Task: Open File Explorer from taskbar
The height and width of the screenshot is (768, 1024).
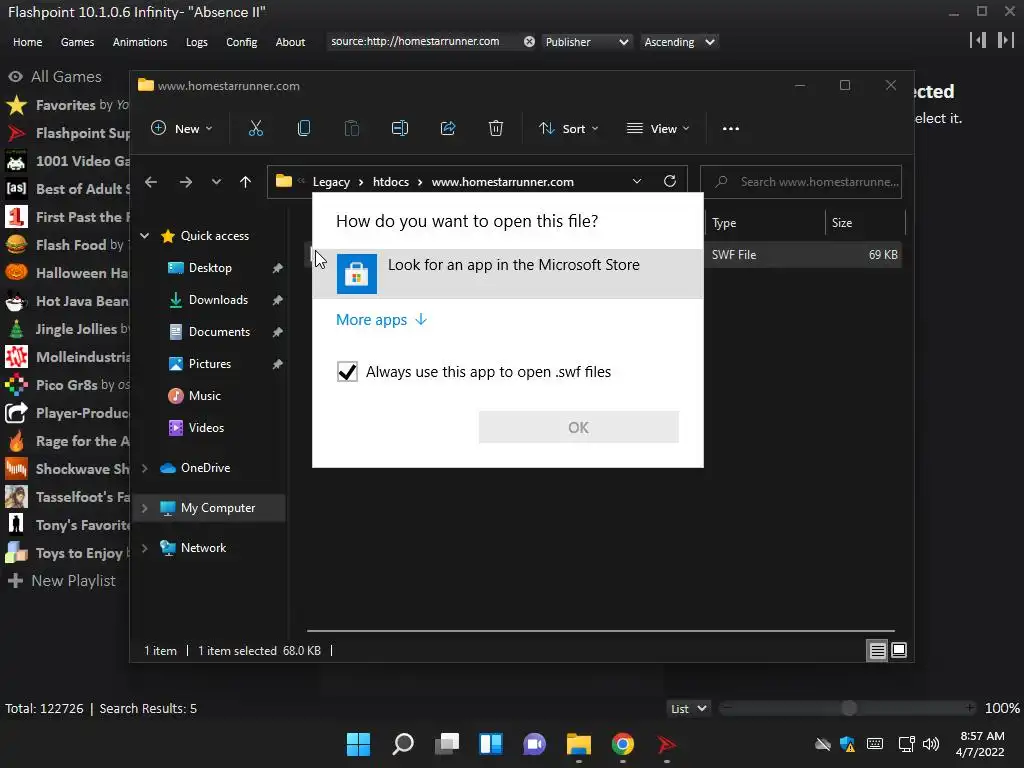Action: (579, 744)
